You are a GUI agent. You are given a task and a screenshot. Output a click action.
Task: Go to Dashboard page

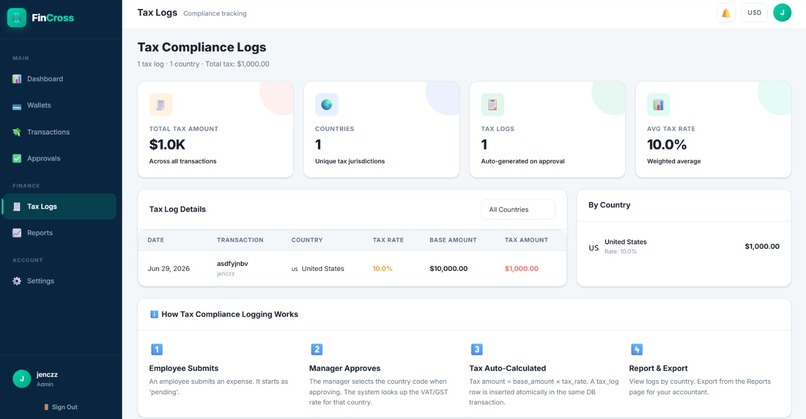(59, 79)
